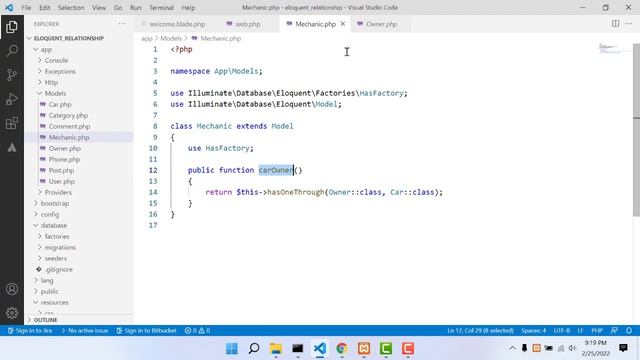Open Owner.php in the explorer tree
This screenshot has height=360, width=640.
(x=64, y=148)
